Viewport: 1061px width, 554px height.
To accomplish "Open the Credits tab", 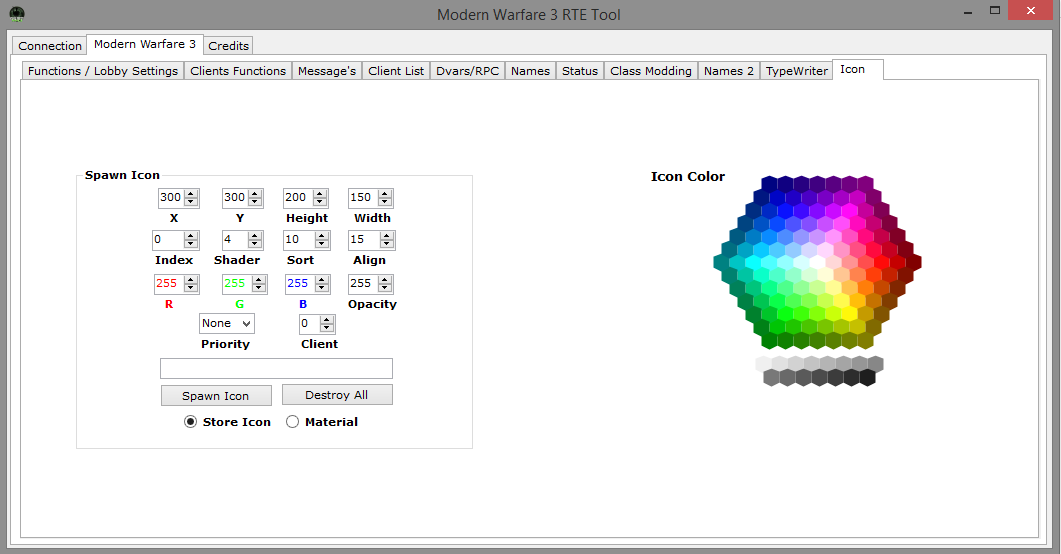I will tap(229, 46).
